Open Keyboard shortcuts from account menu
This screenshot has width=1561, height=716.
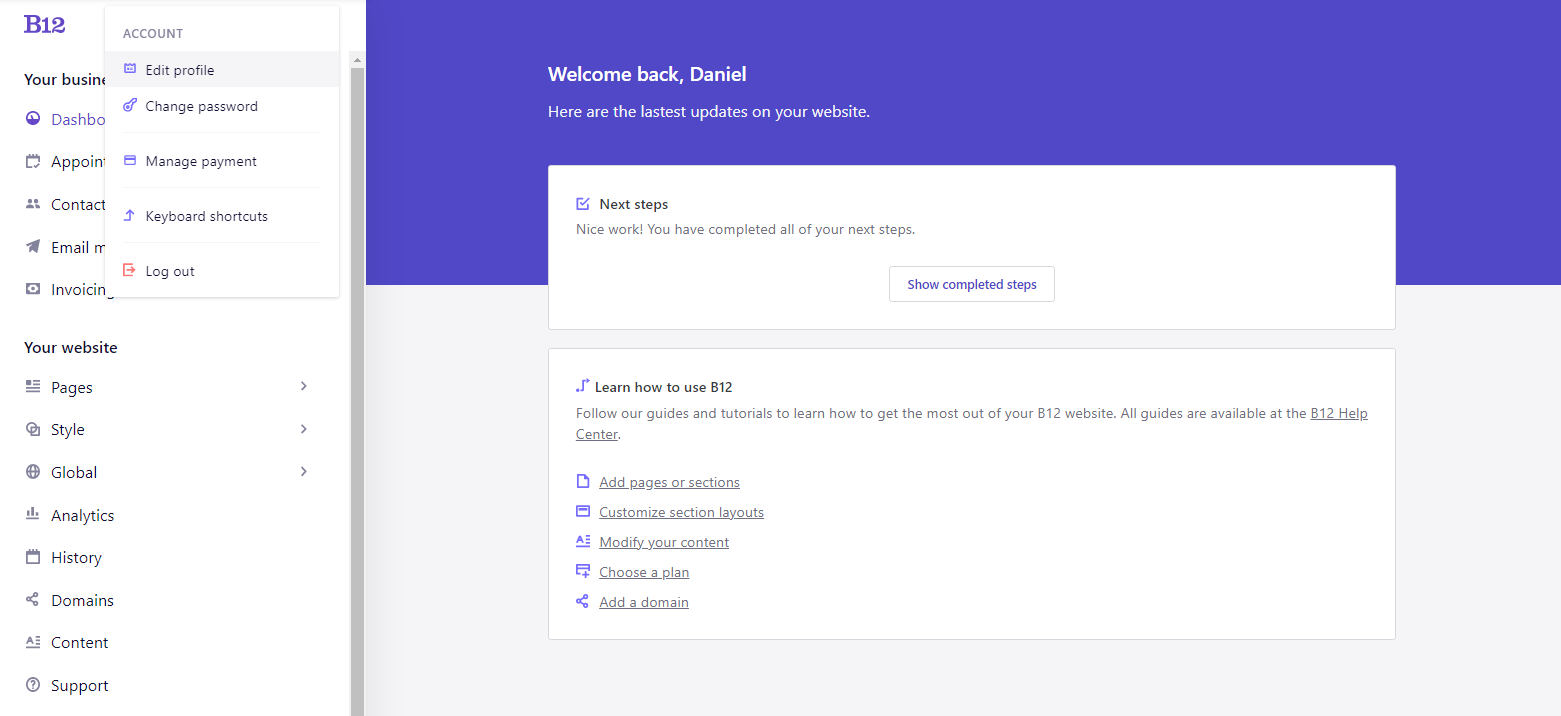pos(206,216)
